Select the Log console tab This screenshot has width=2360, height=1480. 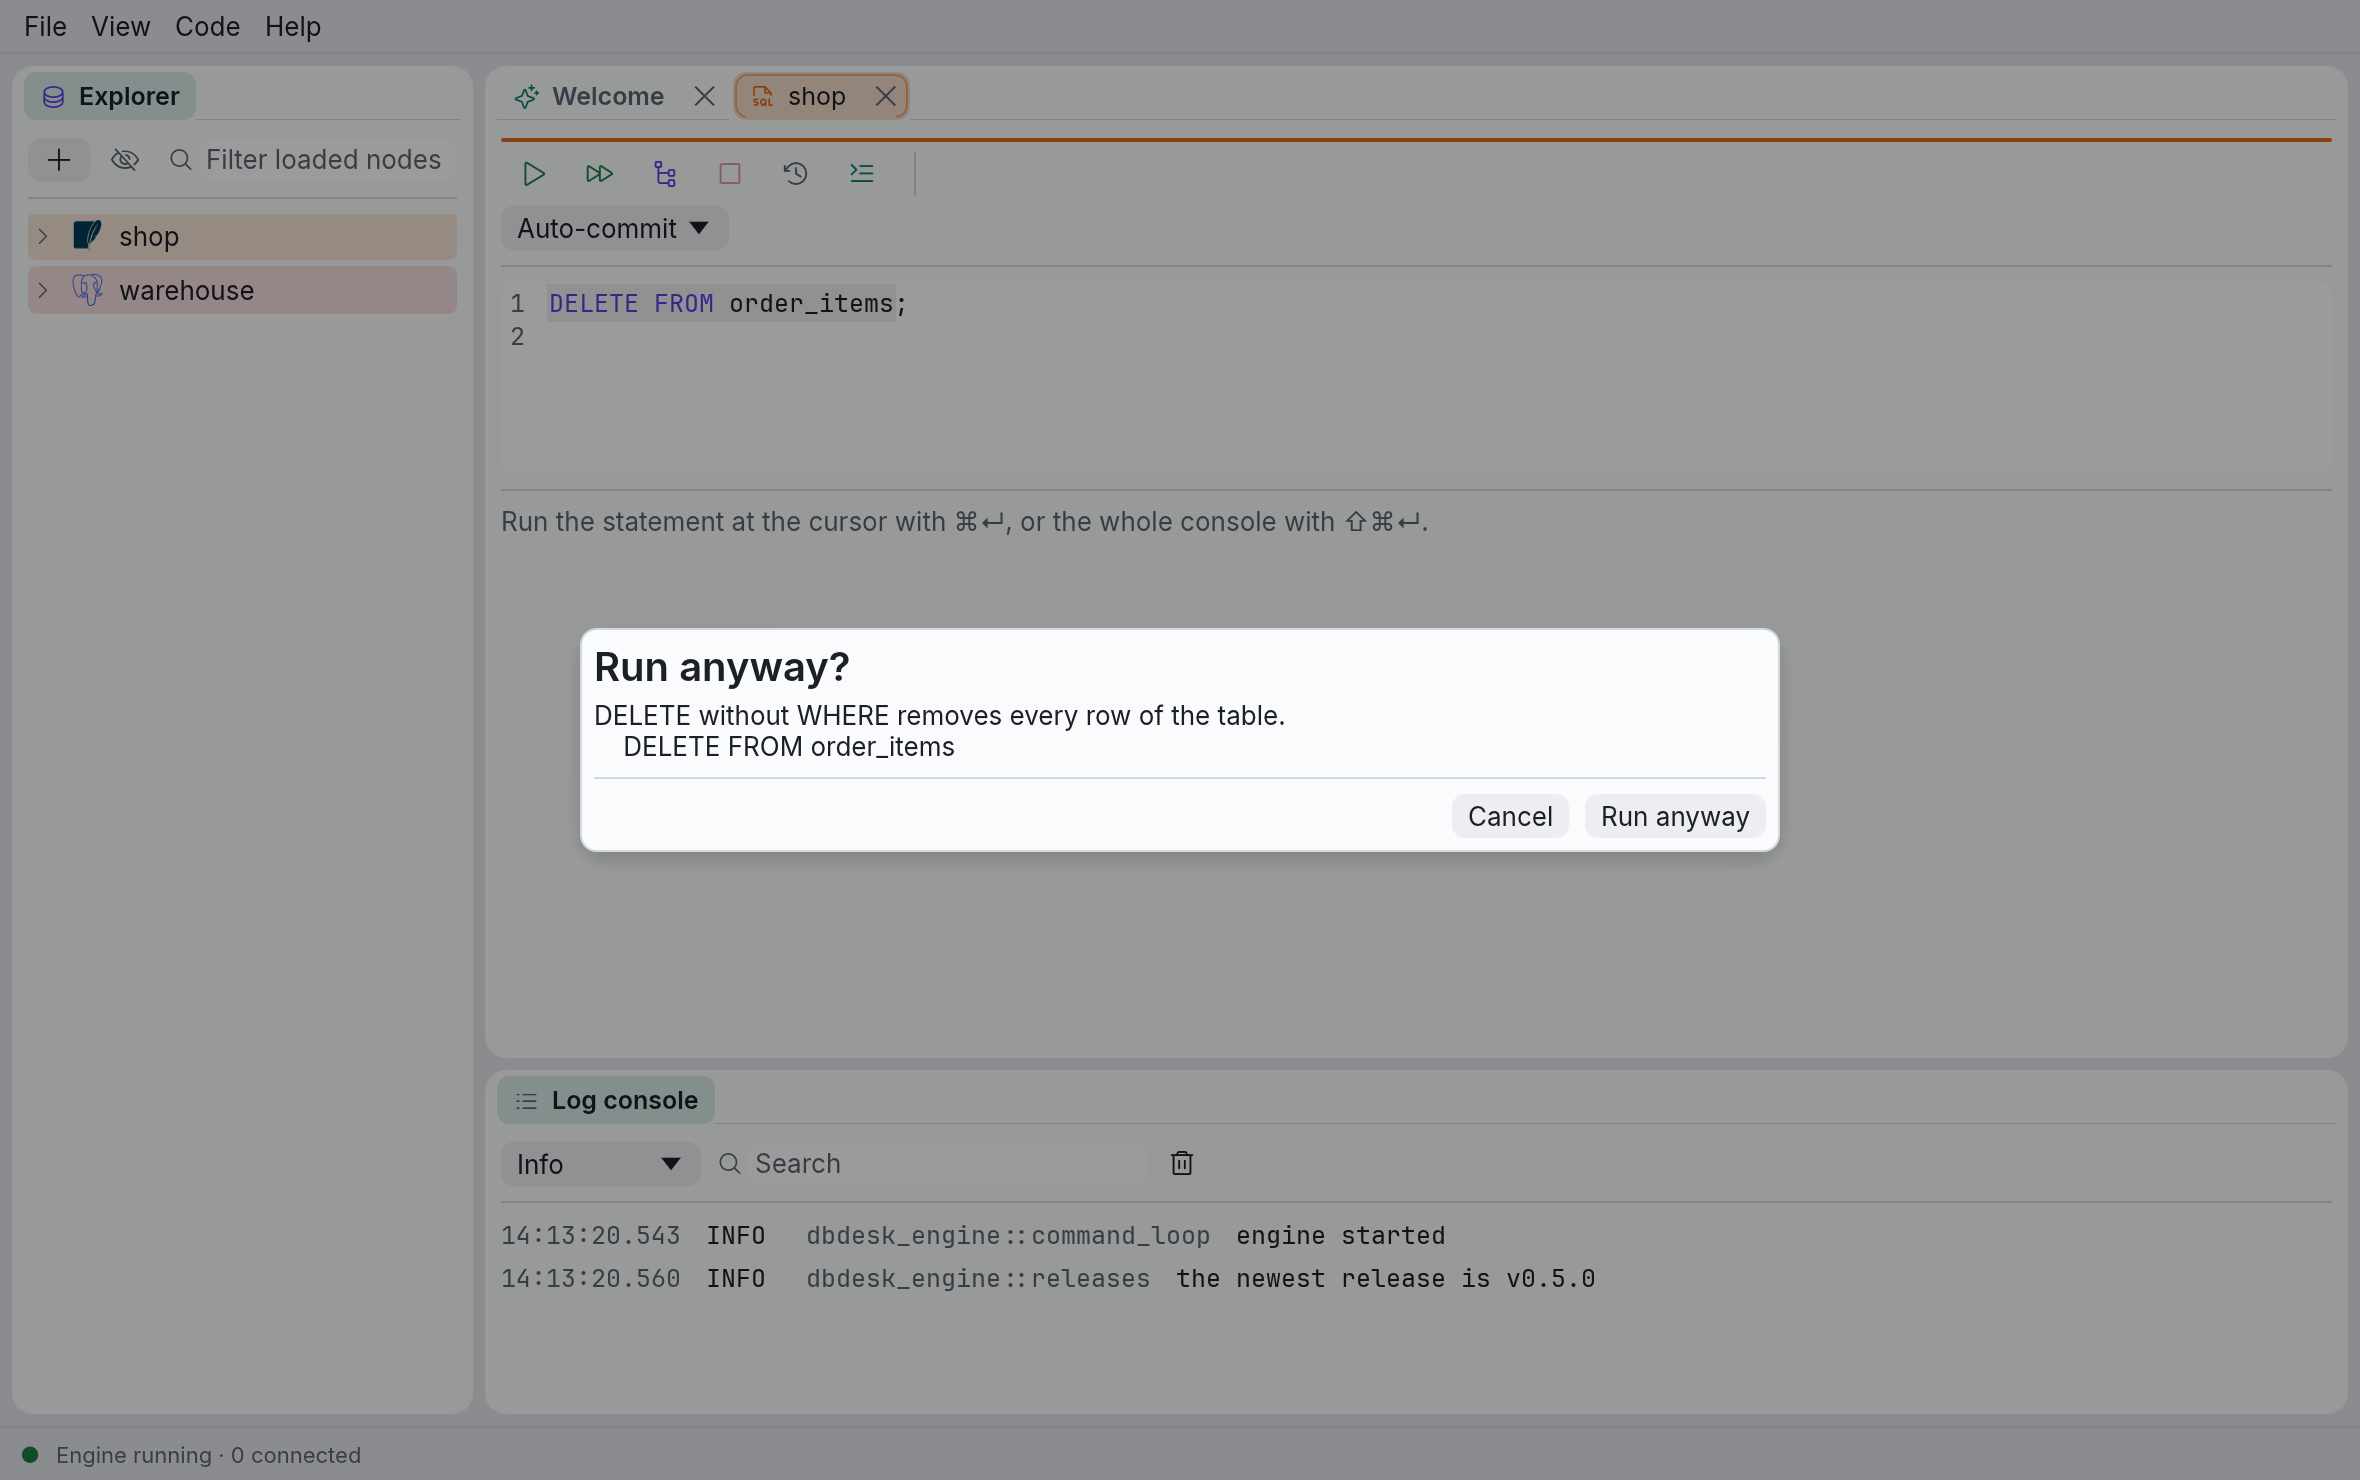point(606,1101)
